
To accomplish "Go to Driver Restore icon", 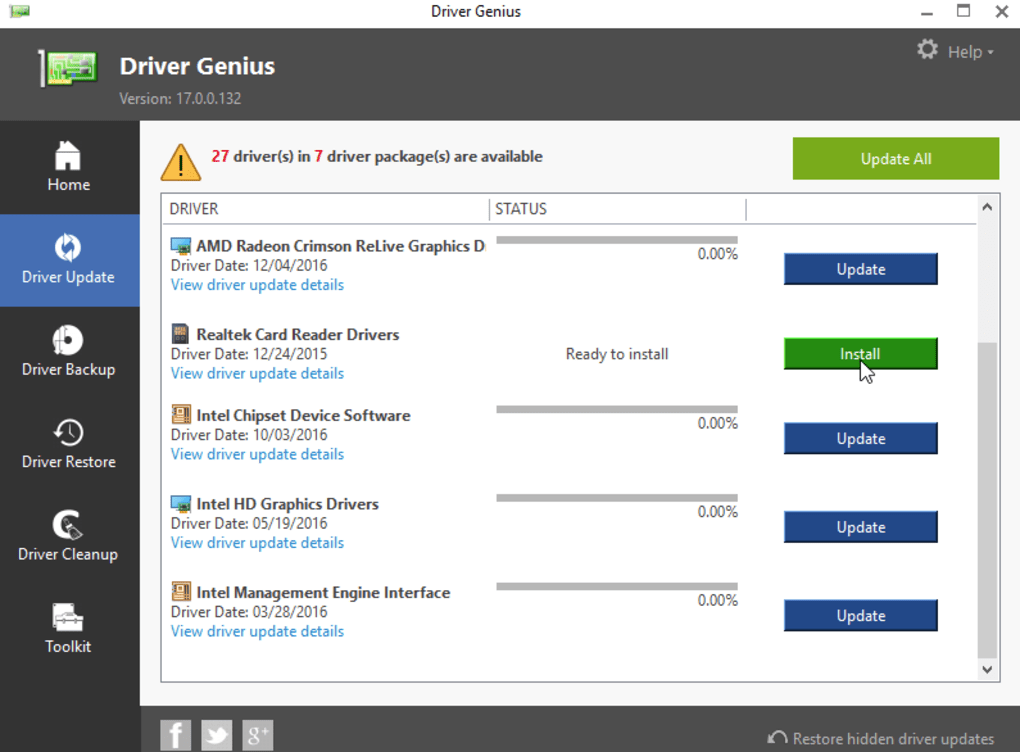I will click(x=68, y=433).
